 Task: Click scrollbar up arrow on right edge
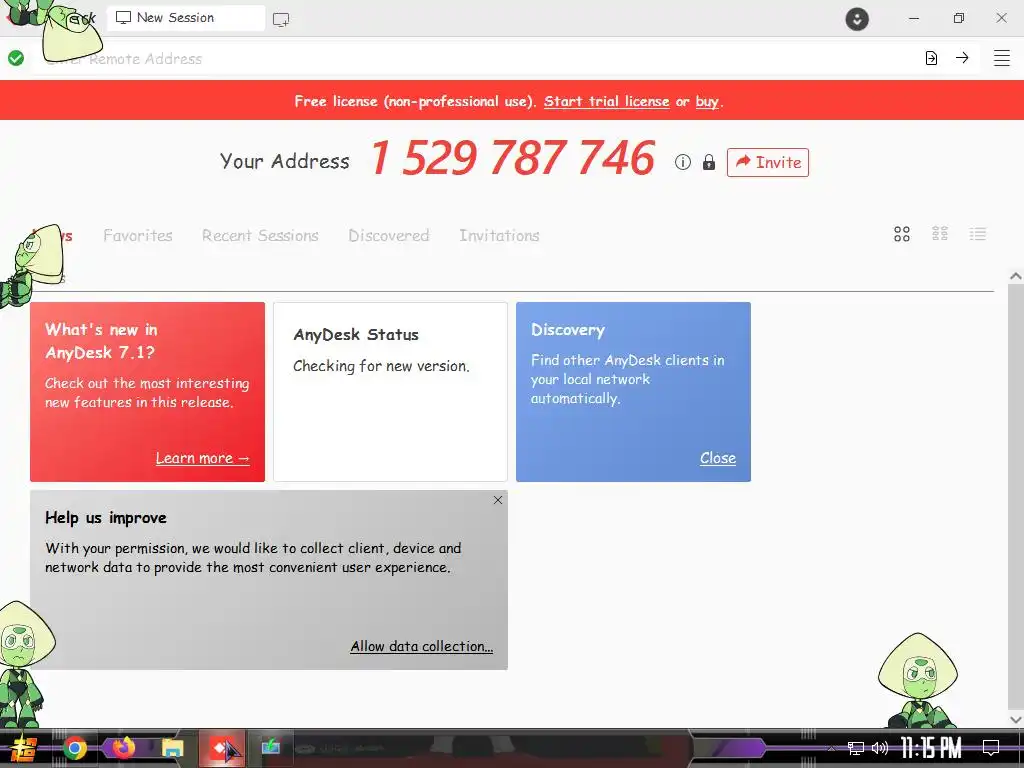[1016, 276]
